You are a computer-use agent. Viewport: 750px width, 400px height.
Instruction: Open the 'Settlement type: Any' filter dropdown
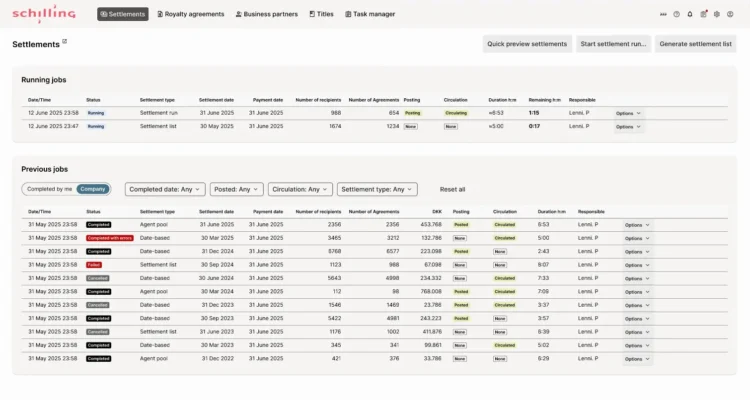(x=377, y=189)
